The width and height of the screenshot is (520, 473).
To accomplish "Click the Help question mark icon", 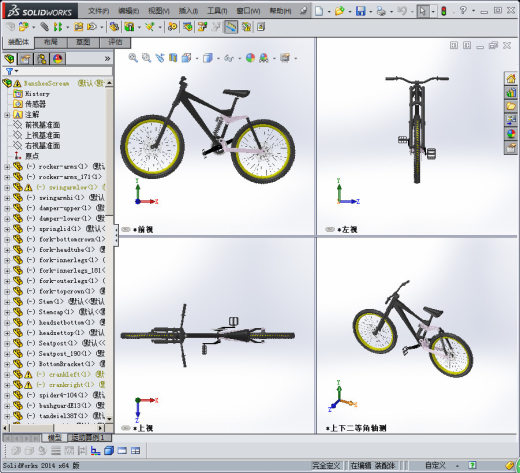I will (x=463, y=10).
